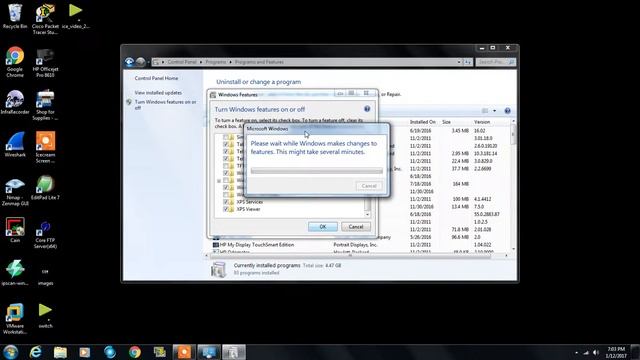Click OK in Windows Features dialog
This screenshot has height=360, width=640.
tap(323, 227)
